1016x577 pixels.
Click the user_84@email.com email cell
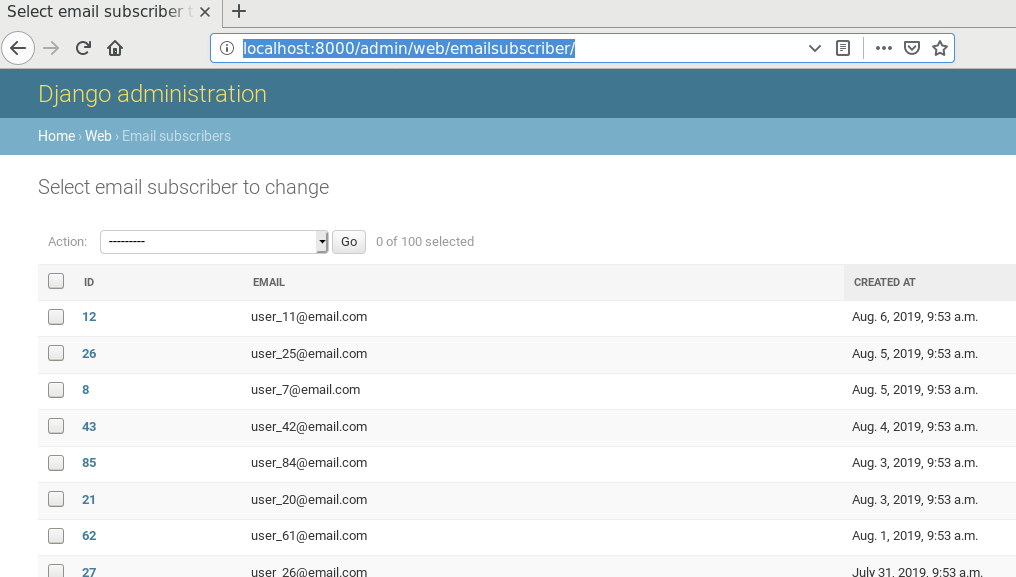point(309,463)
